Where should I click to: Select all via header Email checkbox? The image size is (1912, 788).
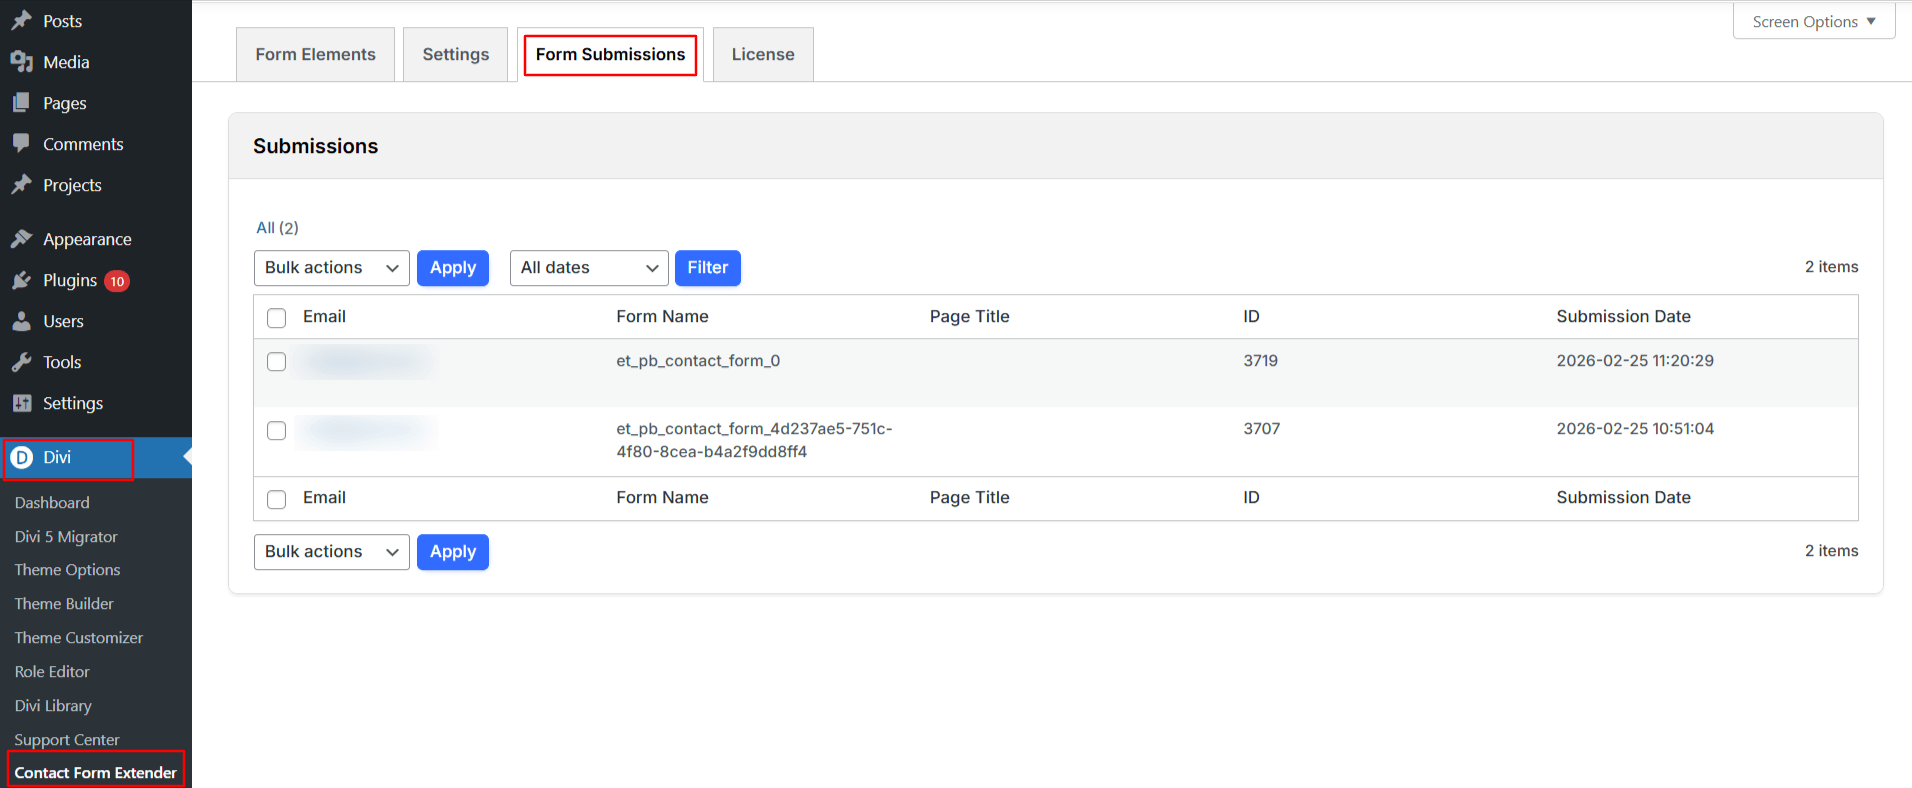pyautogui.click(x=277, y=318)
